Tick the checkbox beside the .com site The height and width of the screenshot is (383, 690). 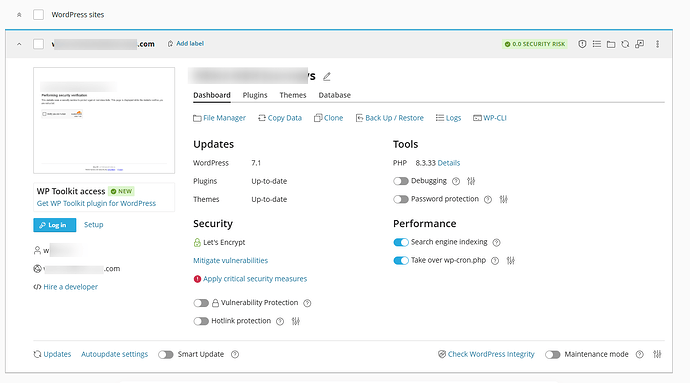coord(38,44)
